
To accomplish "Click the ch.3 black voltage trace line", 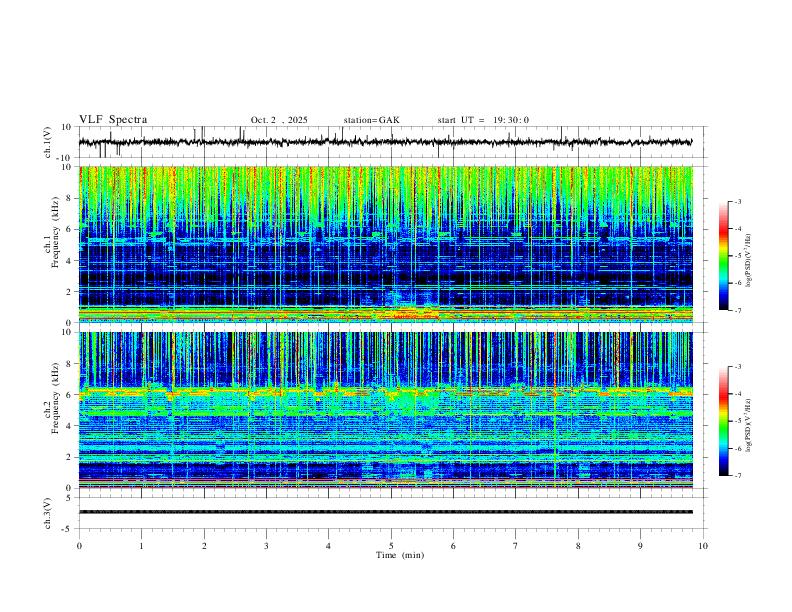I will tap(386, 512).
